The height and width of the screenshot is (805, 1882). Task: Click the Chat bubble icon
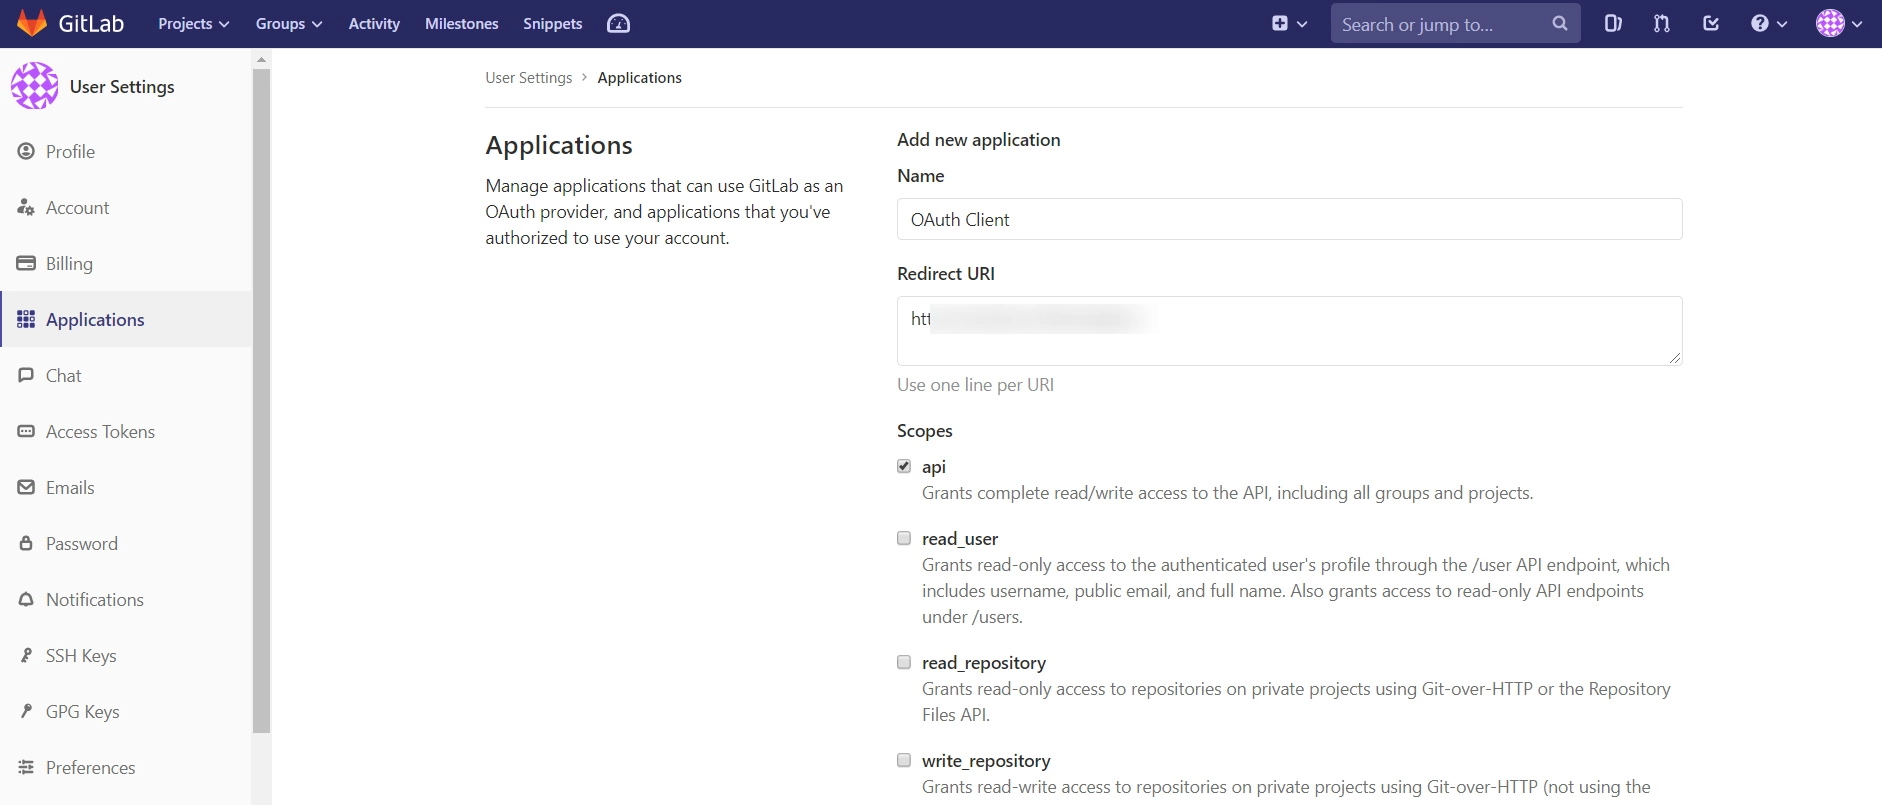click(x=26, y=375)
